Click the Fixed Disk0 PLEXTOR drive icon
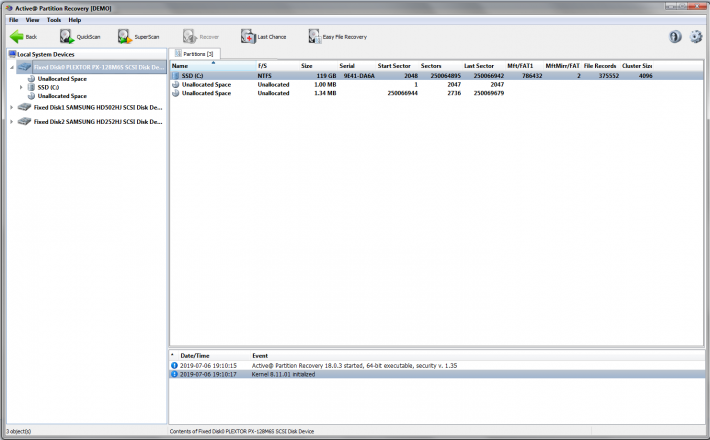 (x=24, y=67)
